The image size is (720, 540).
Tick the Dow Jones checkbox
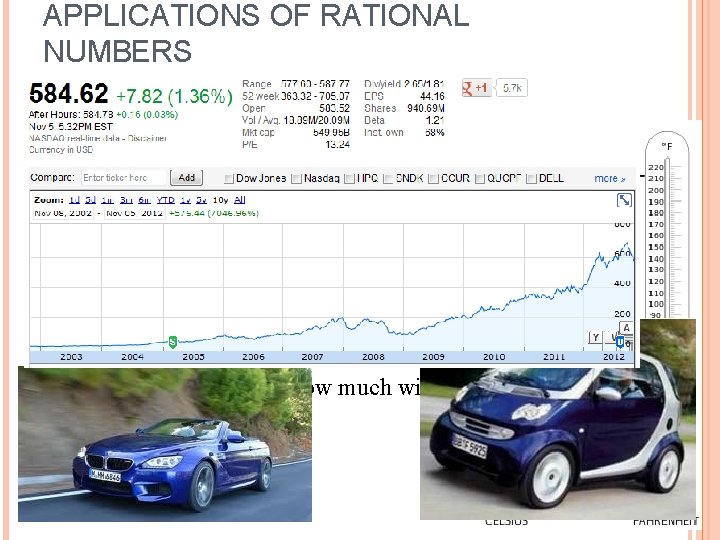[x=229, y=179]
